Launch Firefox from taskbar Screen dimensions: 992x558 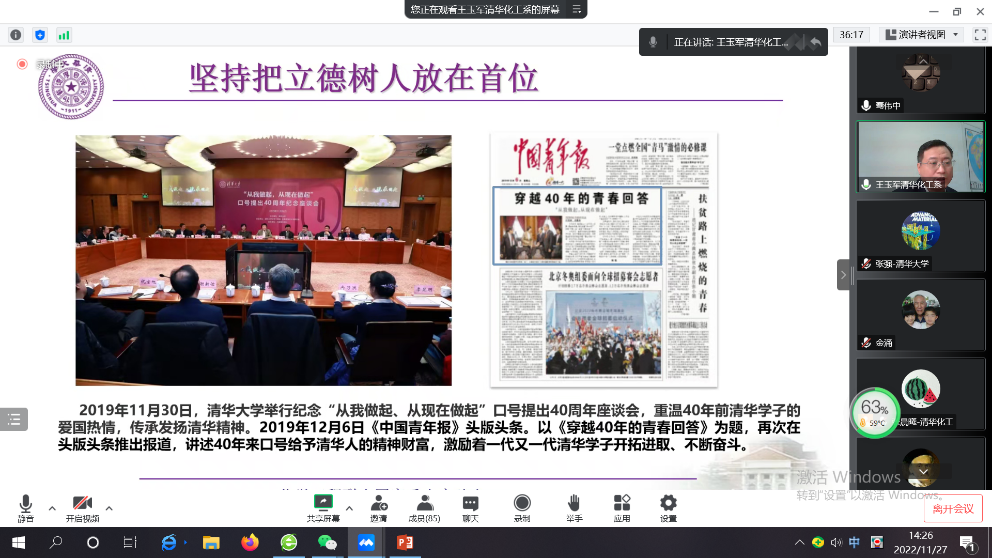coord(250,543)
